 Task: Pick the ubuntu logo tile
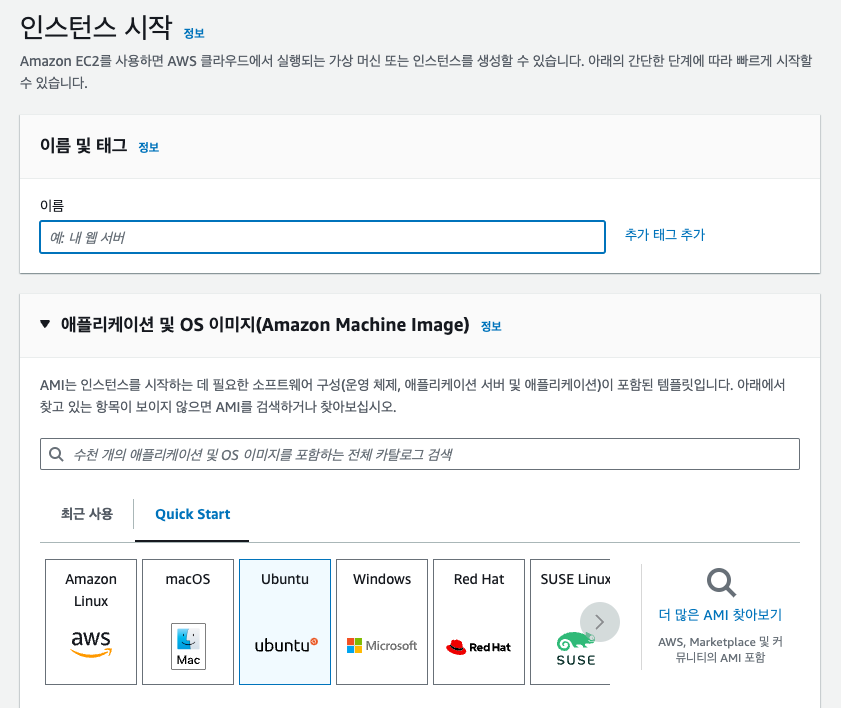[285, 622]
